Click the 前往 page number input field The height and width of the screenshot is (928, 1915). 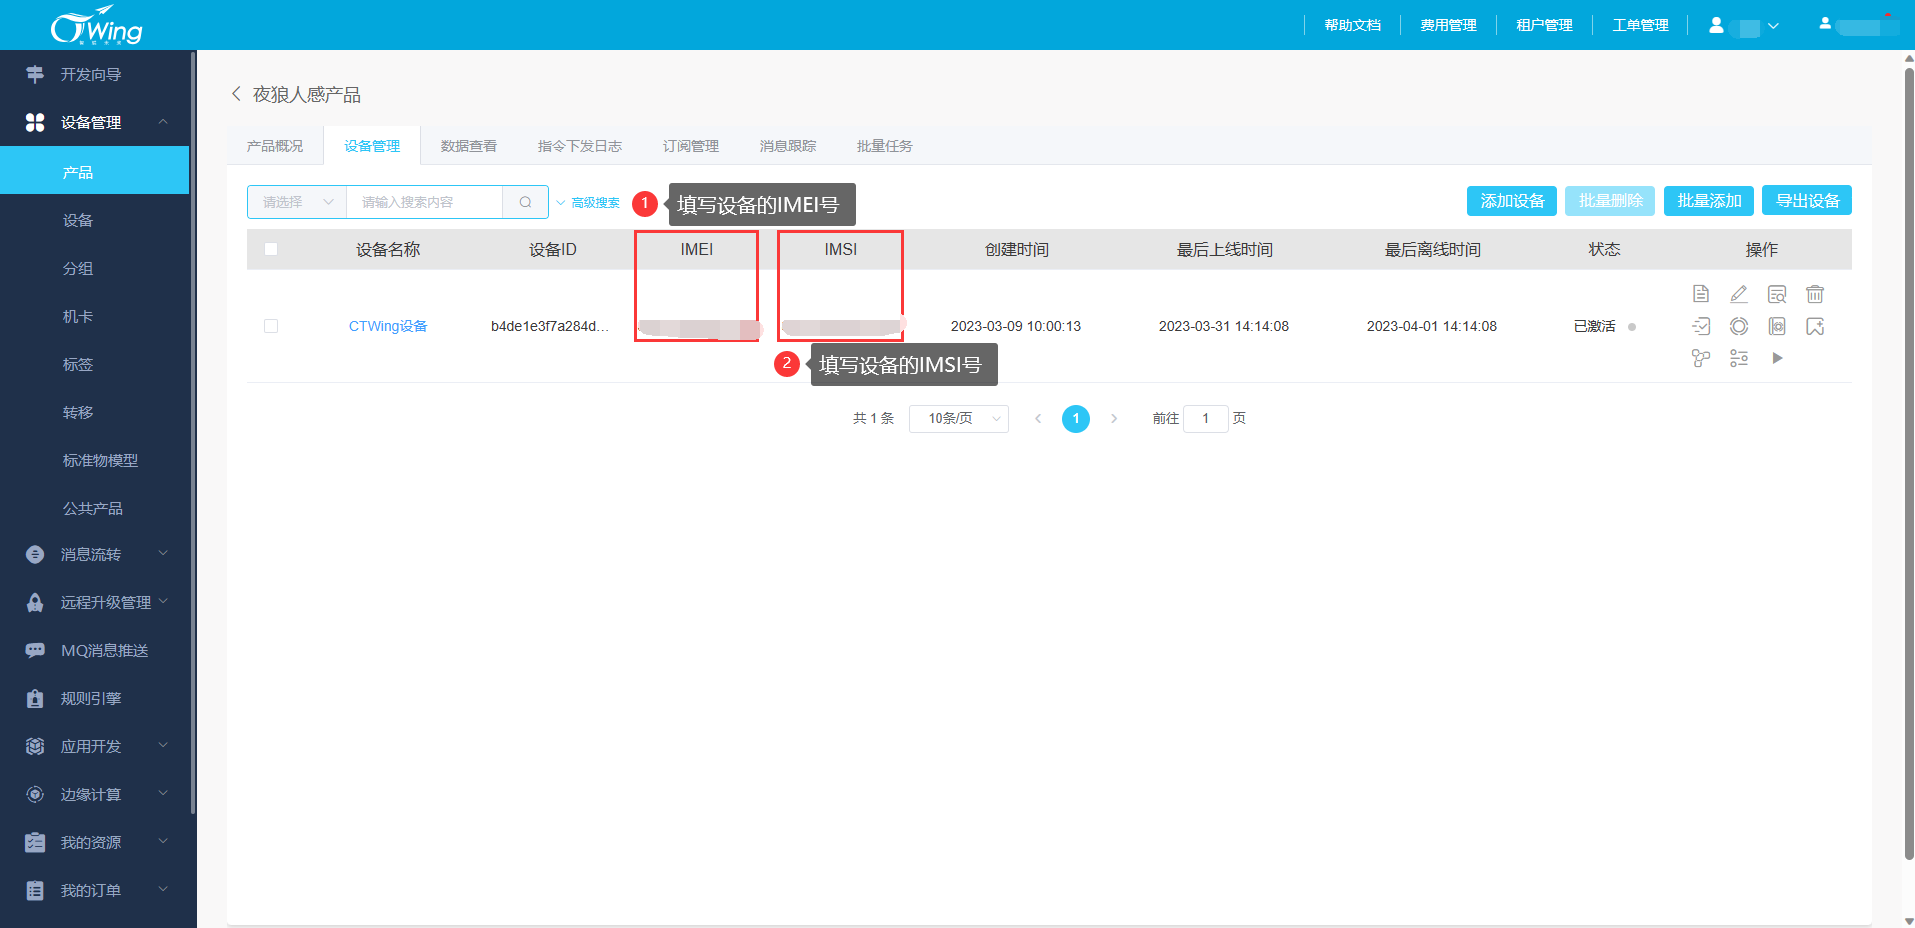[1205, 418]
